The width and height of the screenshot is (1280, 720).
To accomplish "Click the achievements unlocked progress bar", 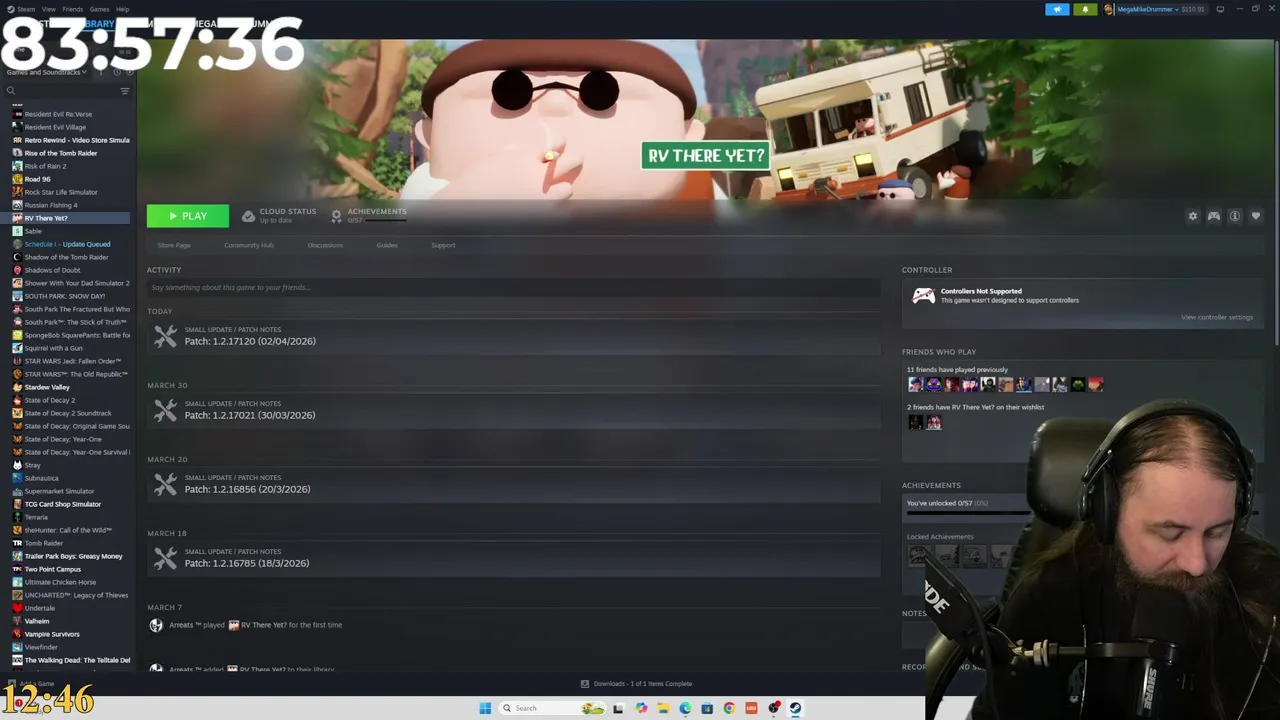I will point(968,513).
